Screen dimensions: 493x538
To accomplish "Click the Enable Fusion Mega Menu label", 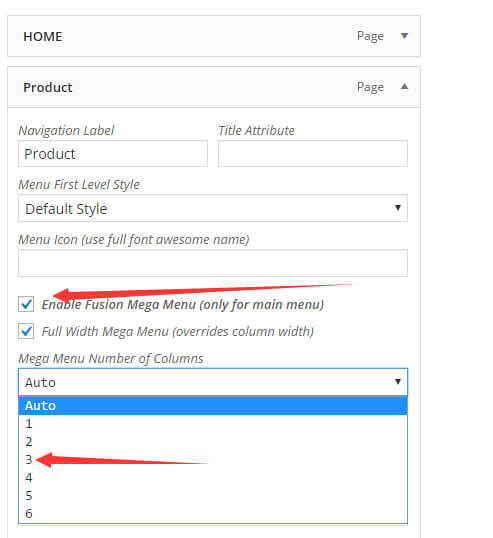I will click(x=183, y=305).
